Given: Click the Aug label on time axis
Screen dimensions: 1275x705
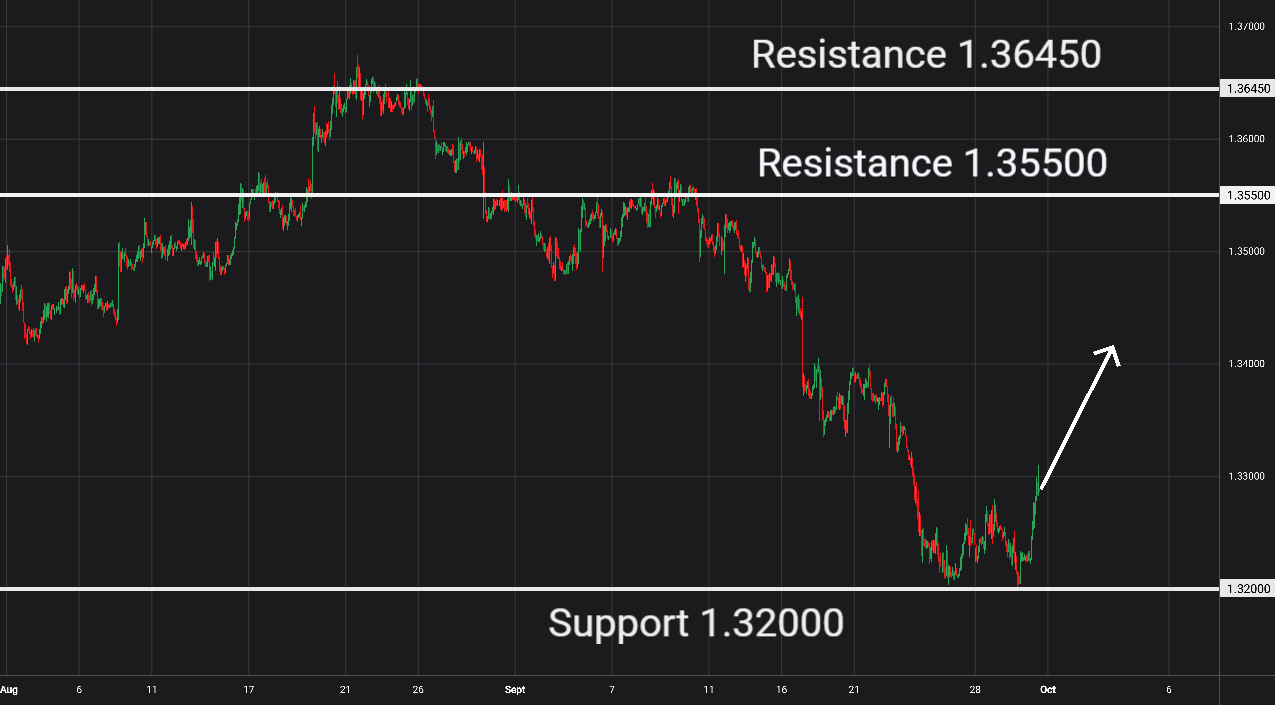Looking at the screenshot, I should [9, 690].
